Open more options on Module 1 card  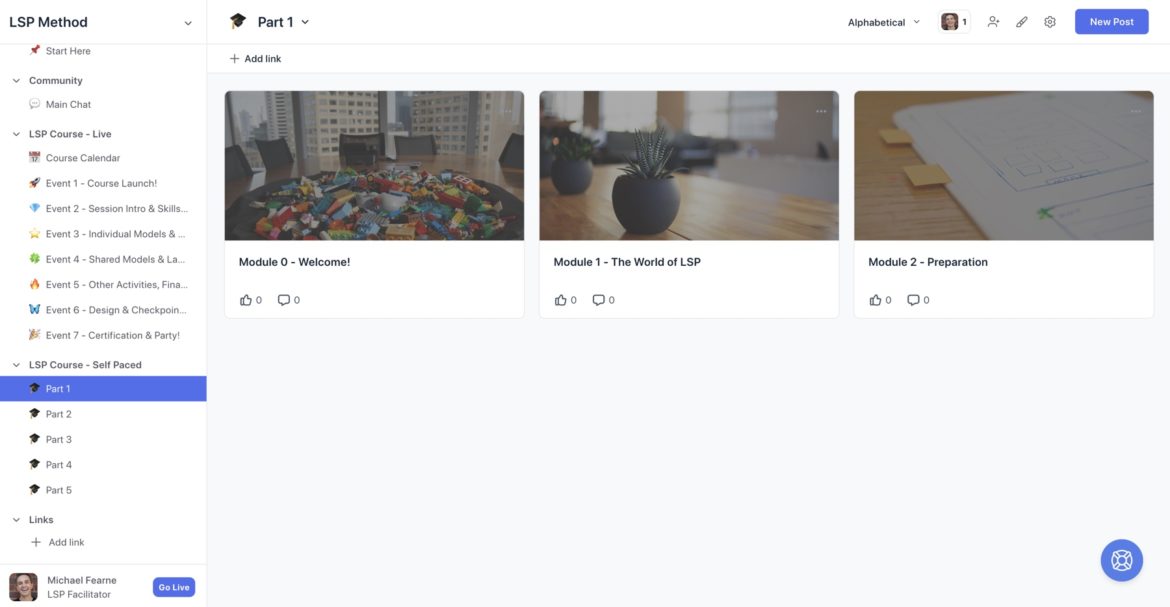tap(821, 111)
